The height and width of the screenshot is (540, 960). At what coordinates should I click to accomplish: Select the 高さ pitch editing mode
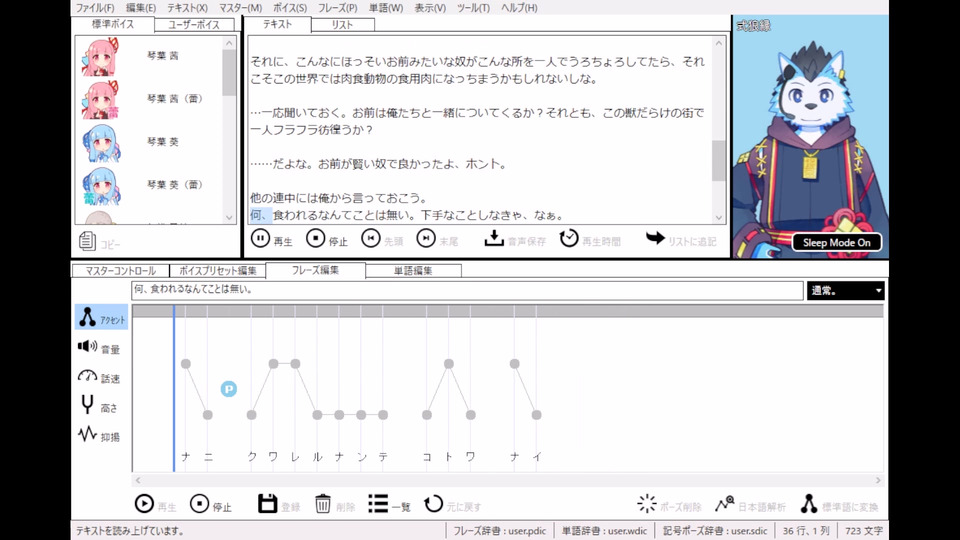pyautogui.click(x=99, y=406)
